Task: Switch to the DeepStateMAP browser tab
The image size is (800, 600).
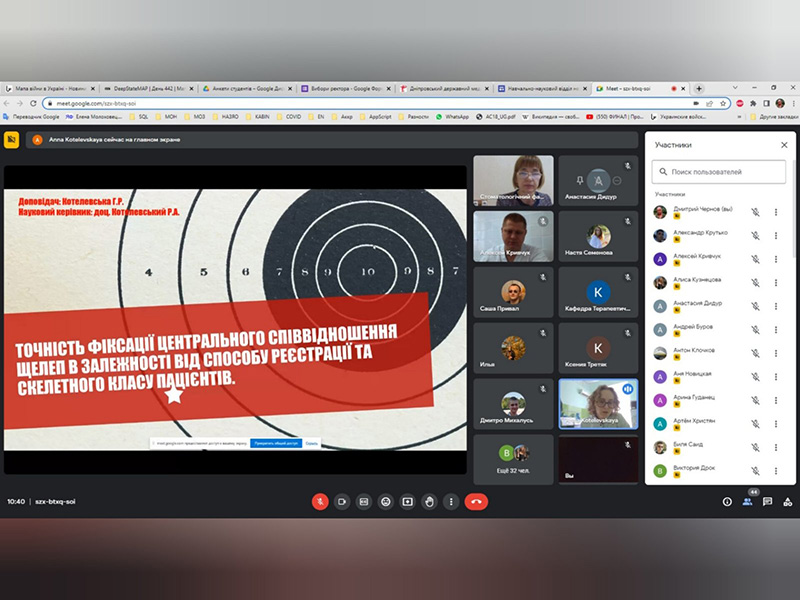Action: tap(145, 88)
